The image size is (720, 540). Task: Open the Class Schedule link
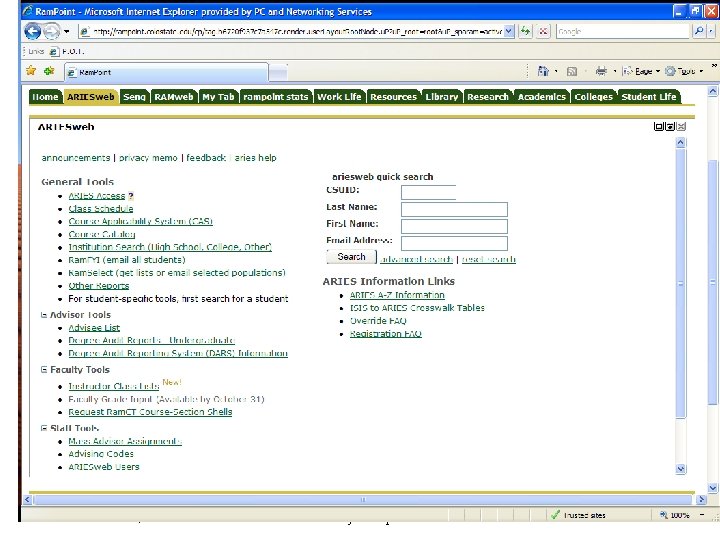(x=101, y=208)
